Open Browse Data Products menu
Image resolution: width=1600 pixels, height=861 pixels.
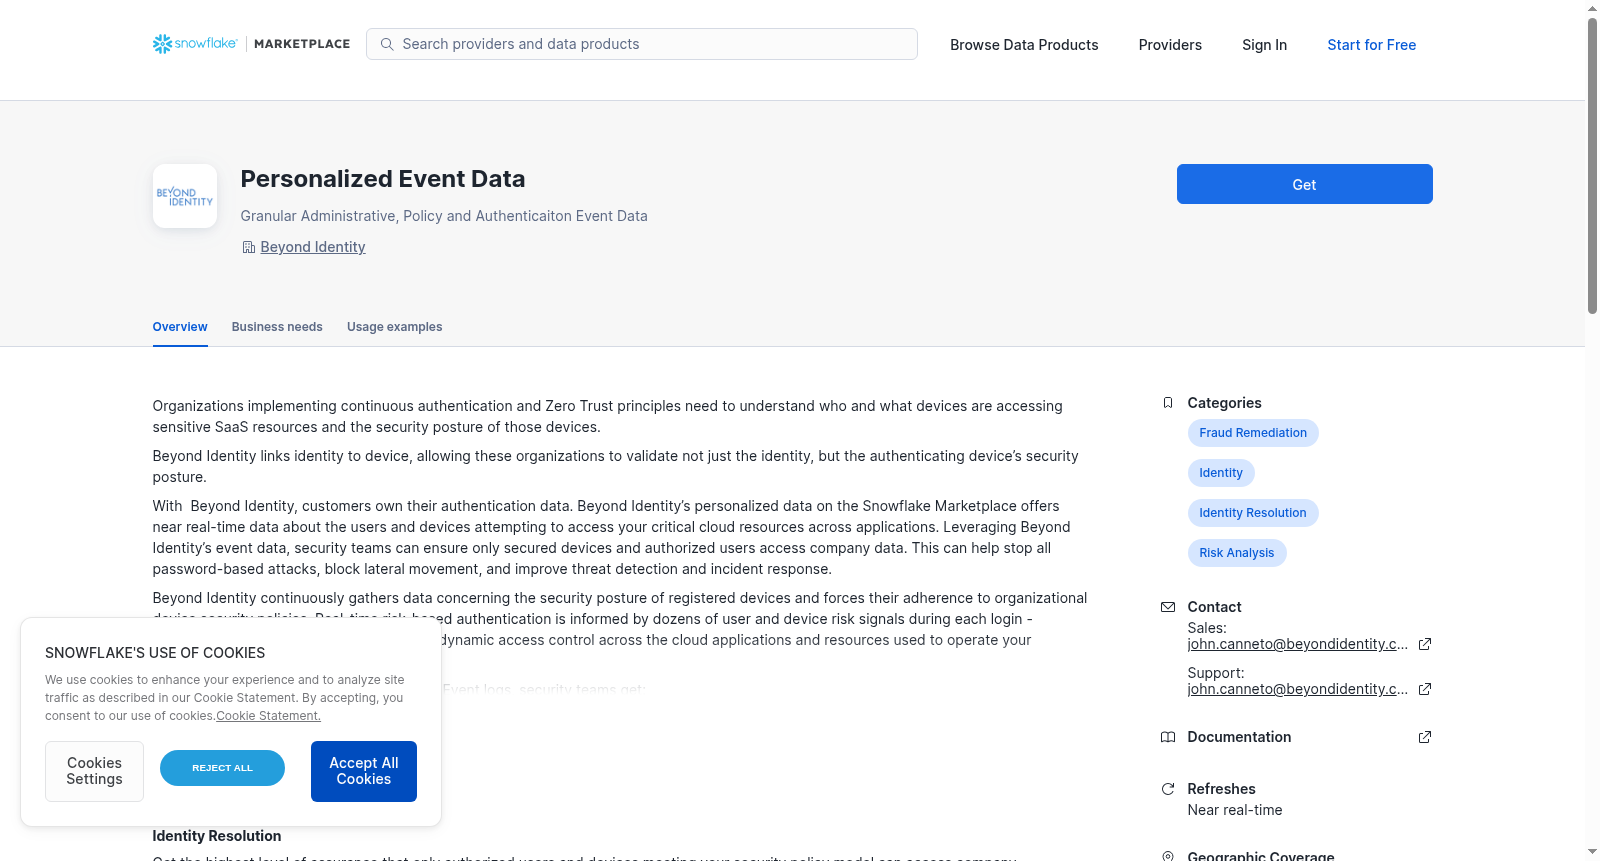tap(1024, 45)
